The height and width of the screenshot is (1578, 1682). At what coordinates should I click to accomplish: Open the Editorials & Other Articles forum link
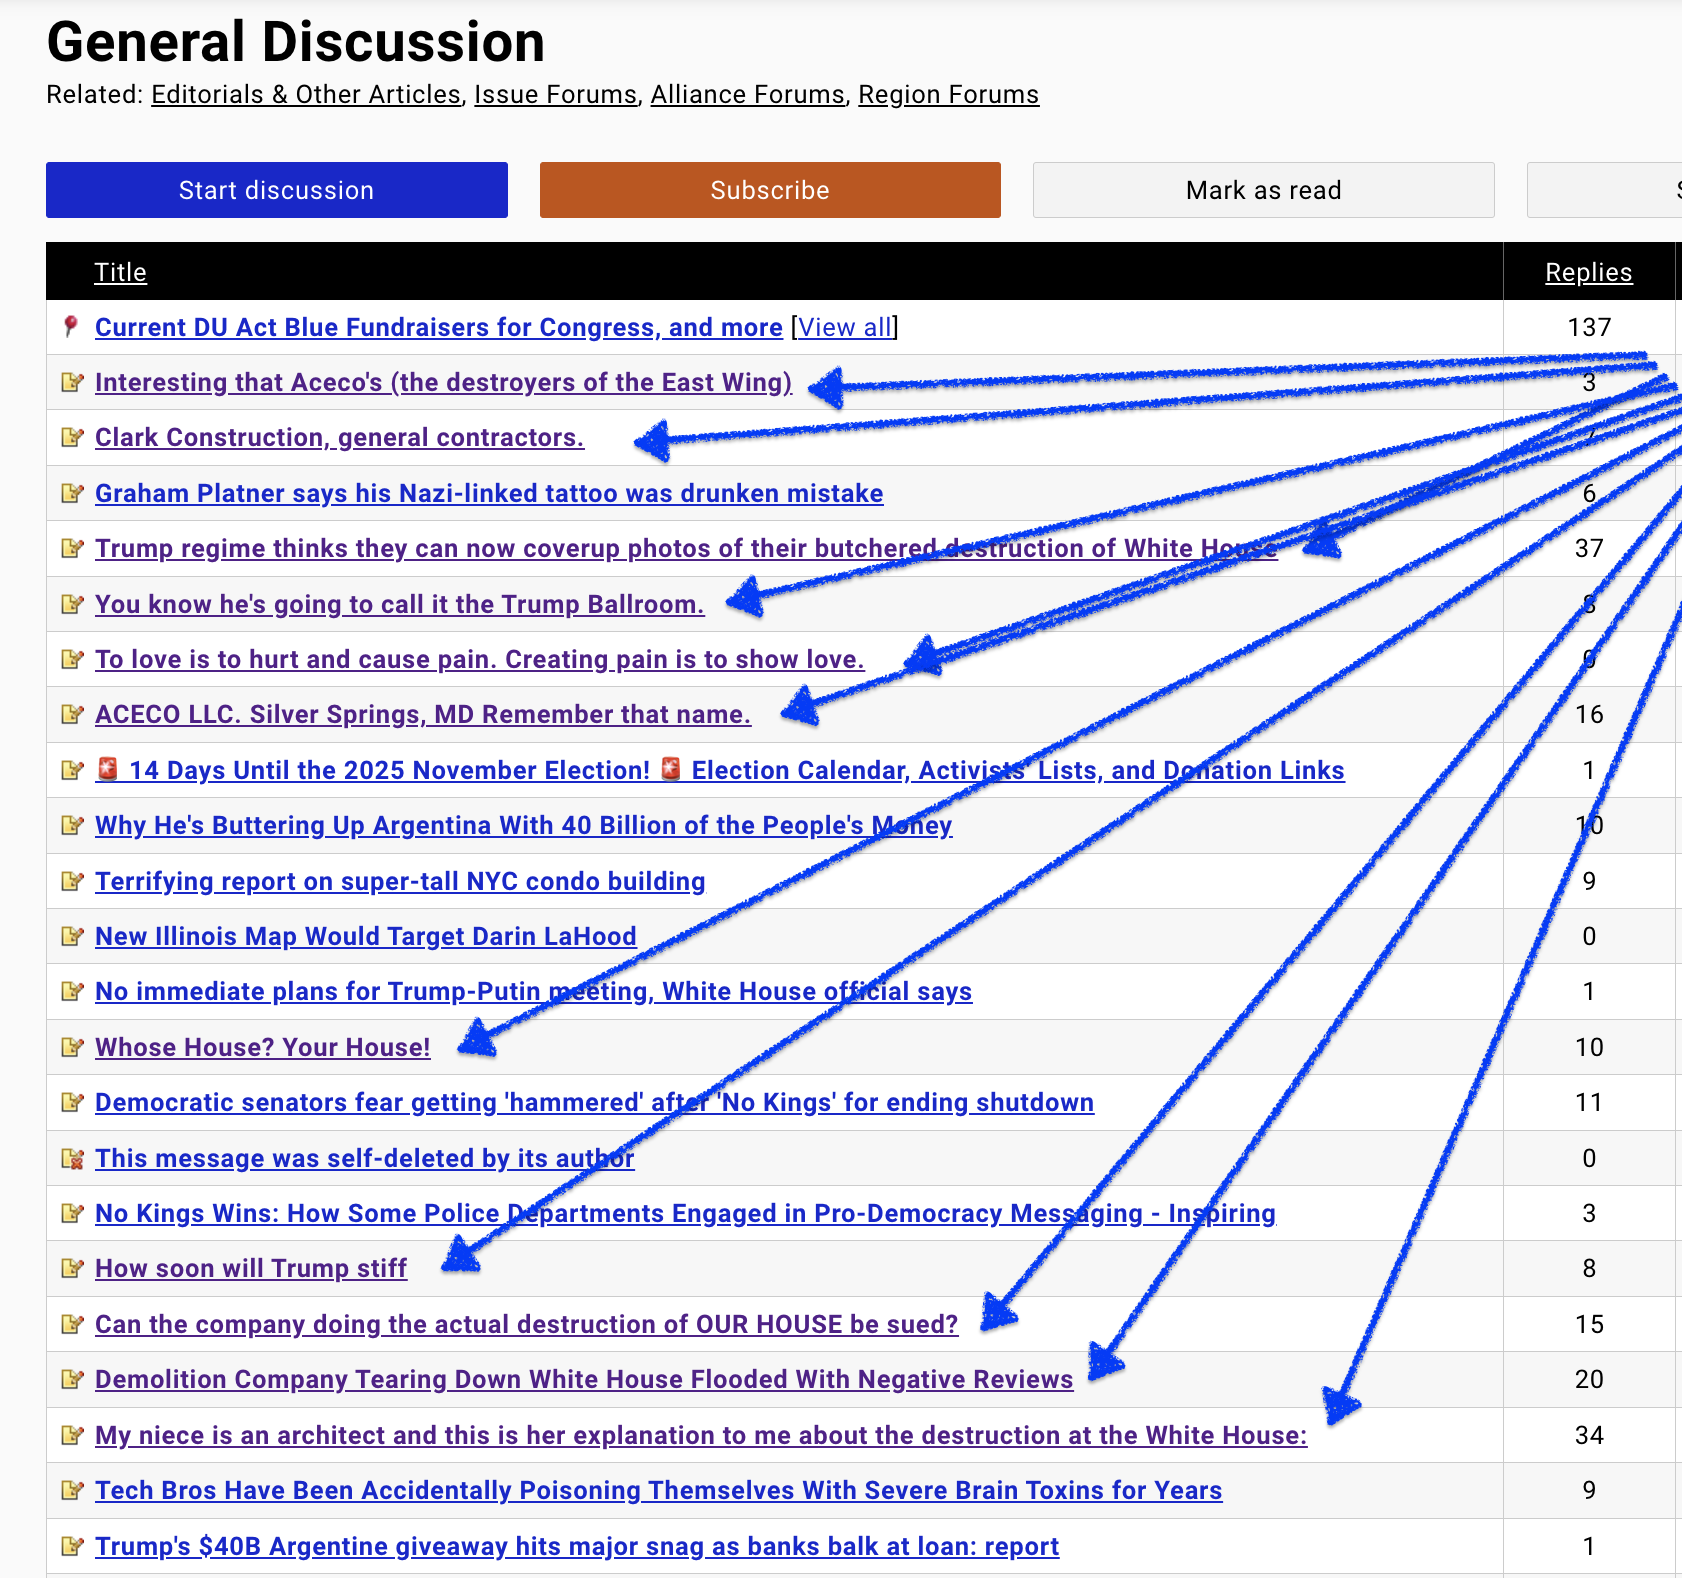(306, 95)
